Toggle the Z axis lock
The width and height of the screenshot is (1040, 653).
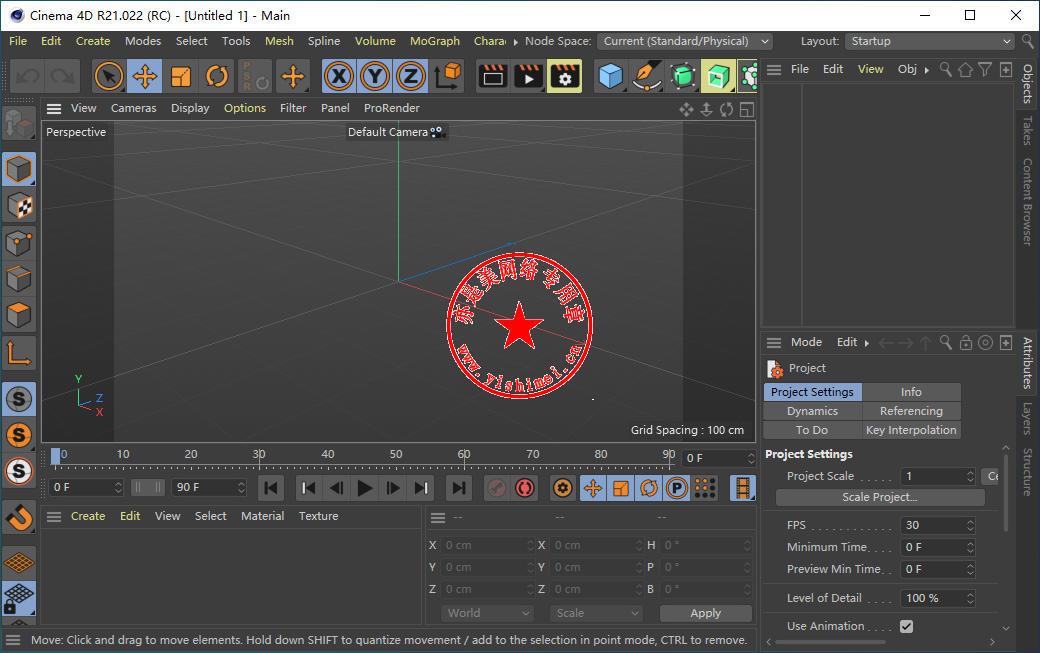(411, 76)
